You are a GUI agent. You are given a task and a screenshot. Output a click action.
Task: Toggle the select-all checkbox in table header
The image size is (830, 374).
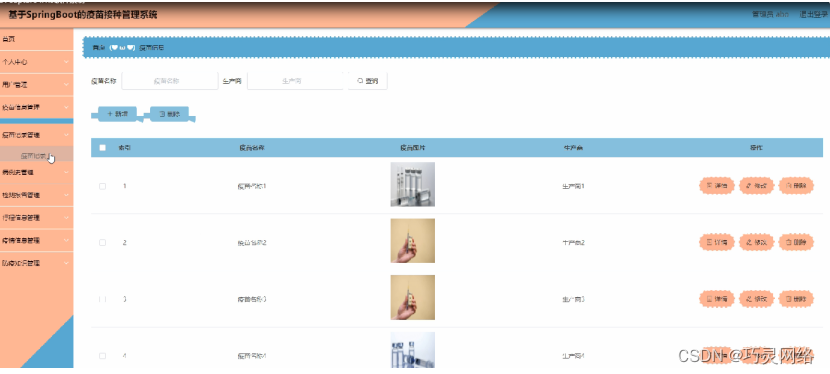pyautogui.click(x=103, y=148)
